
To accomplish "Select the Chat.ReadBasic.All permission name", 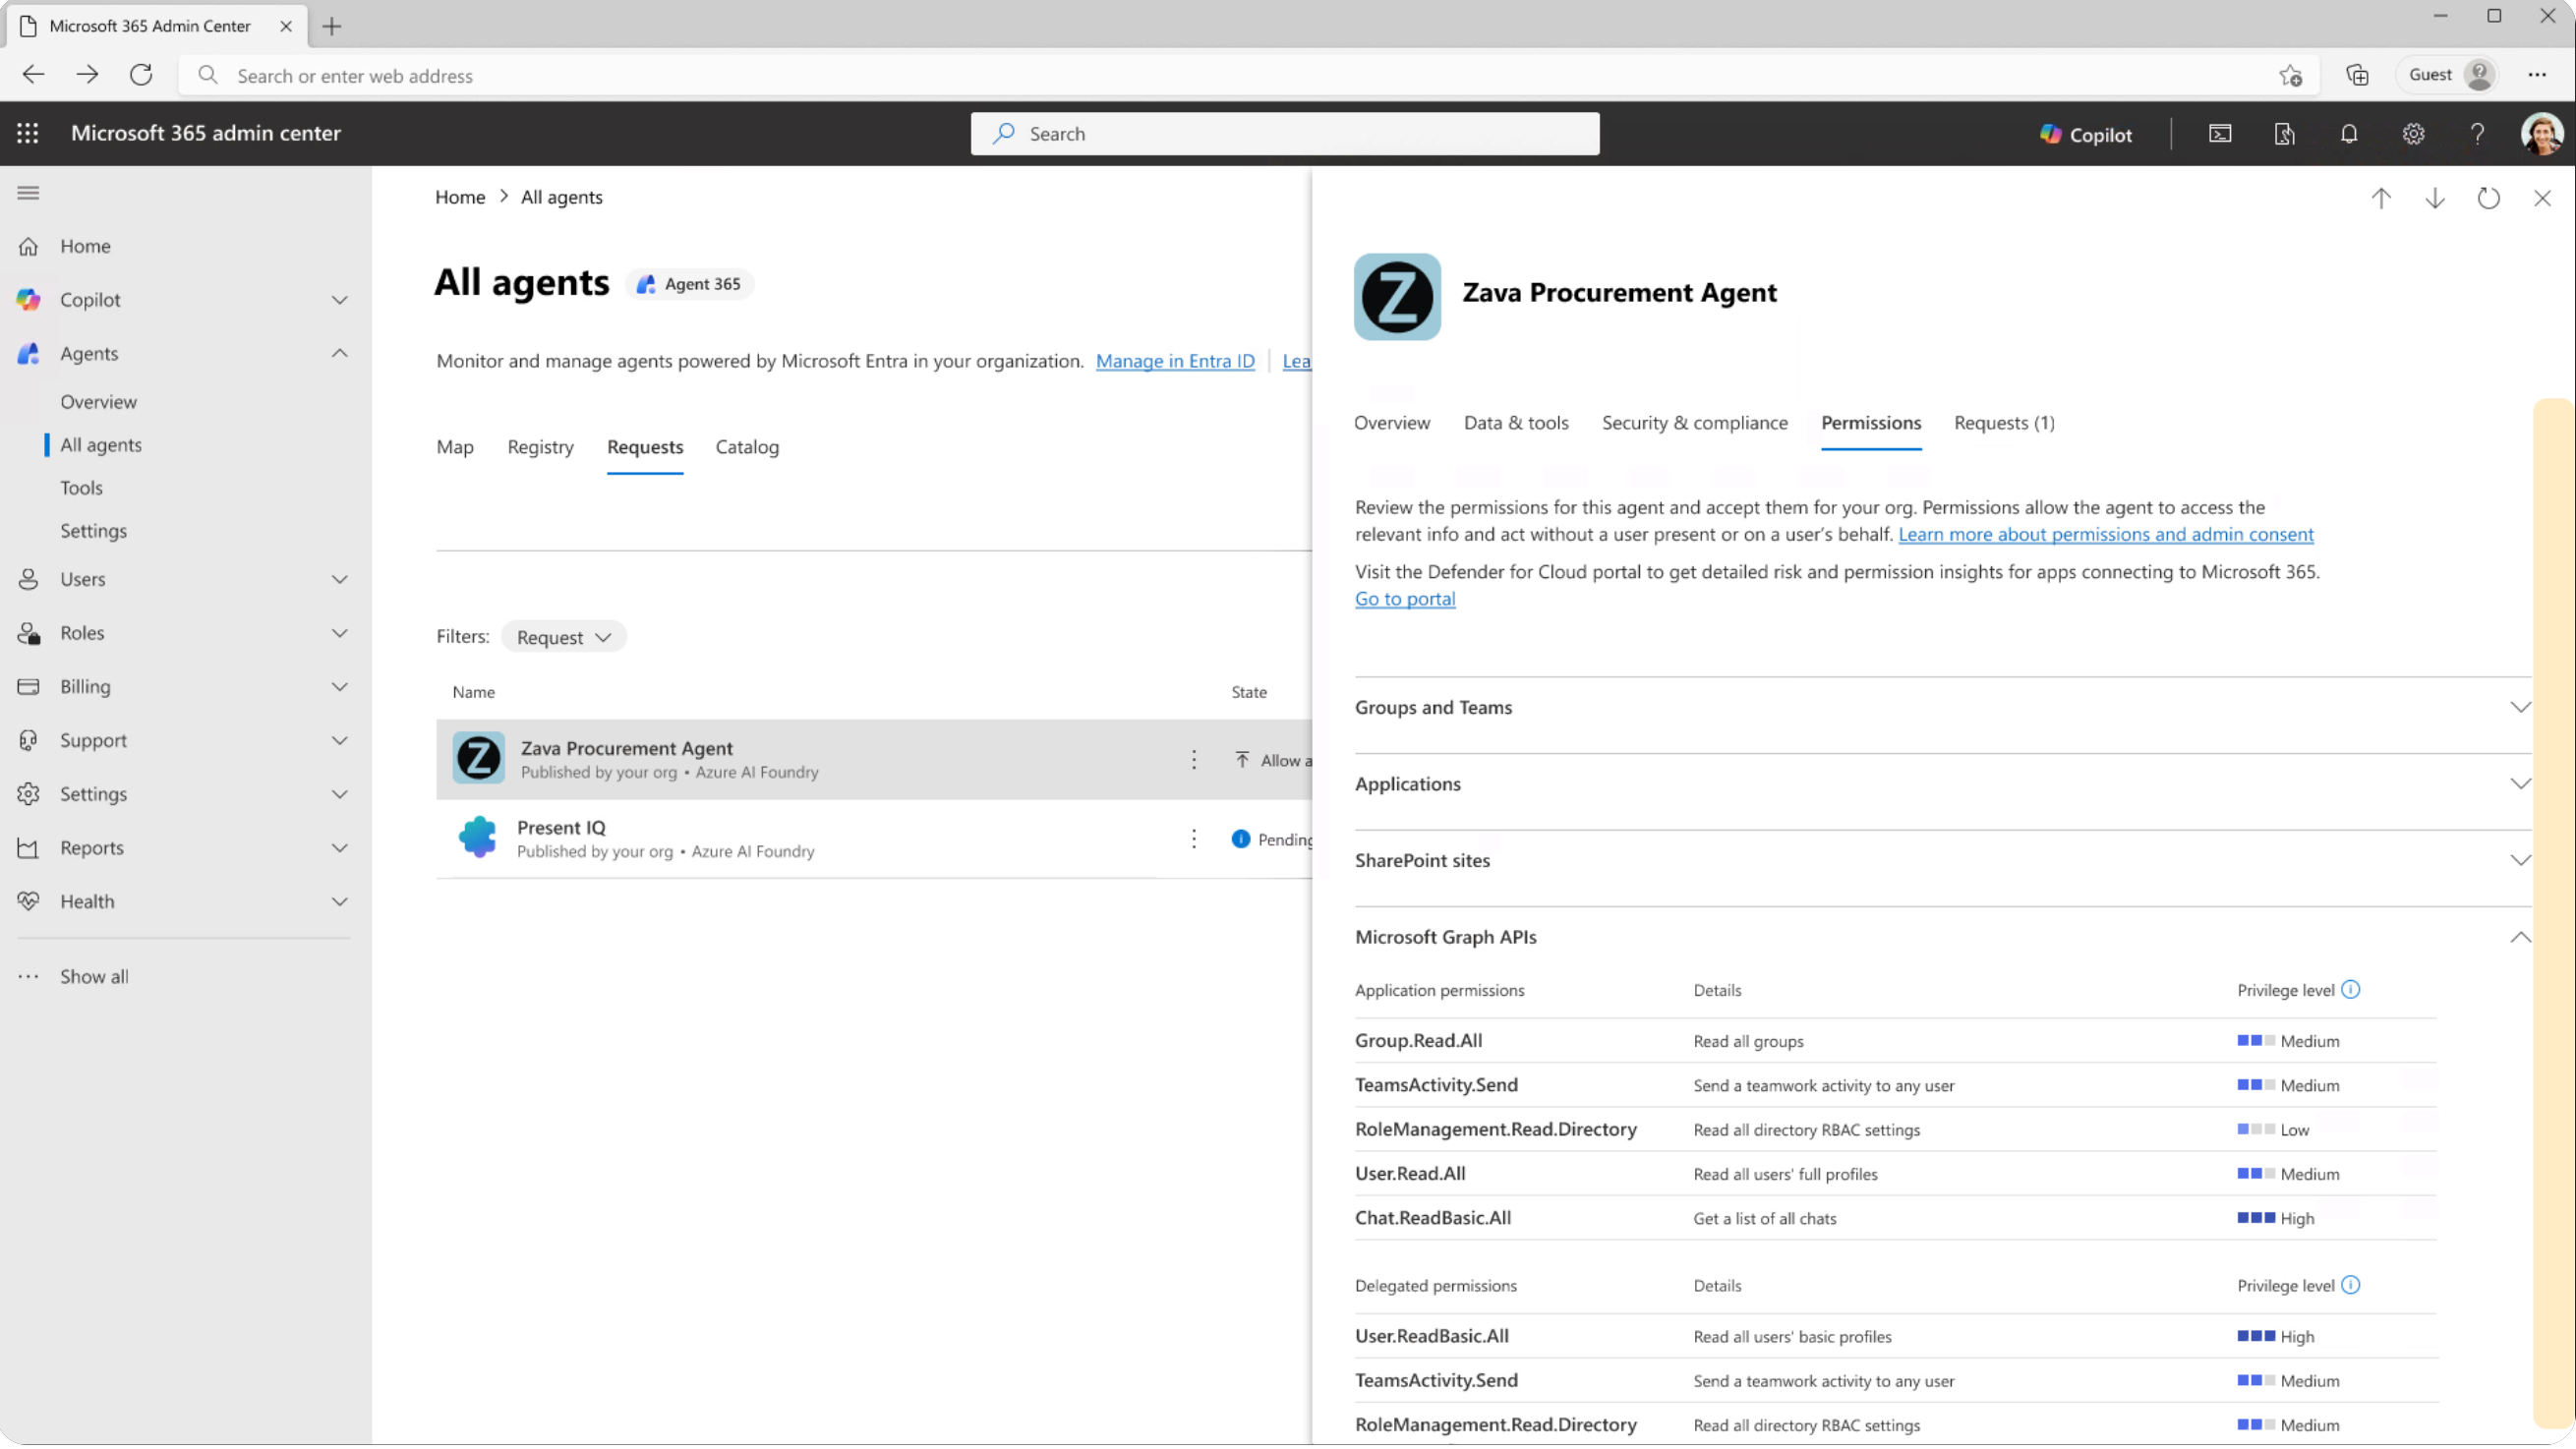I will [1433, 1218].
